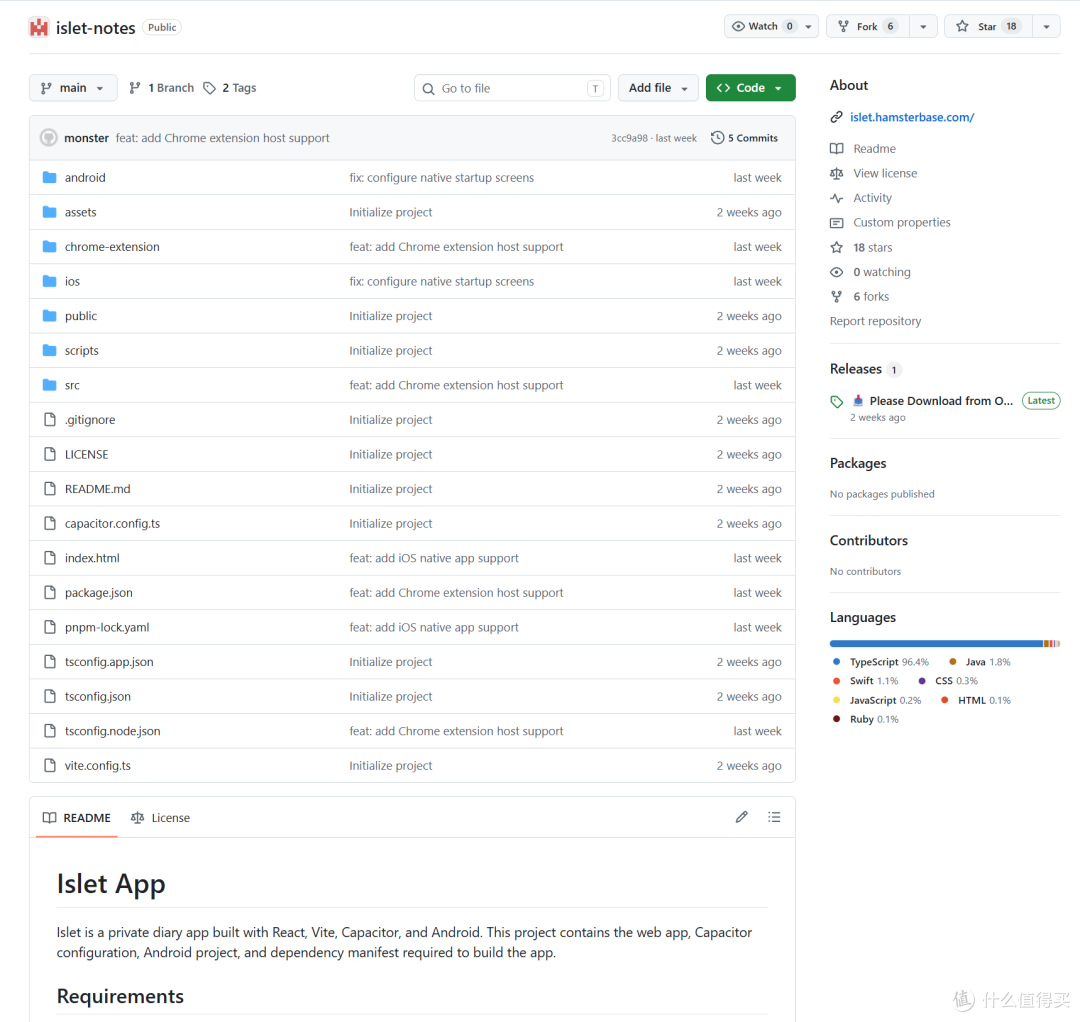Expand the Add file dropdown
This screenshot has width=1080, height=1022.
click(658, 88)
